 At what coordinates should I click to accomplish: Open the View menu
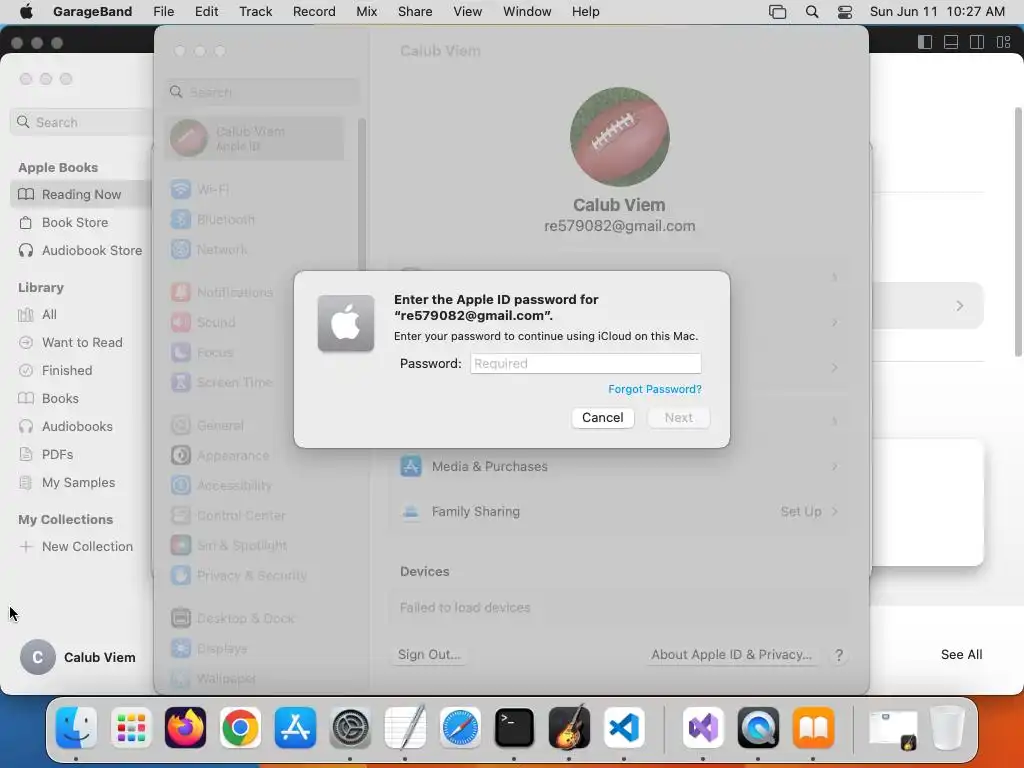468,12
